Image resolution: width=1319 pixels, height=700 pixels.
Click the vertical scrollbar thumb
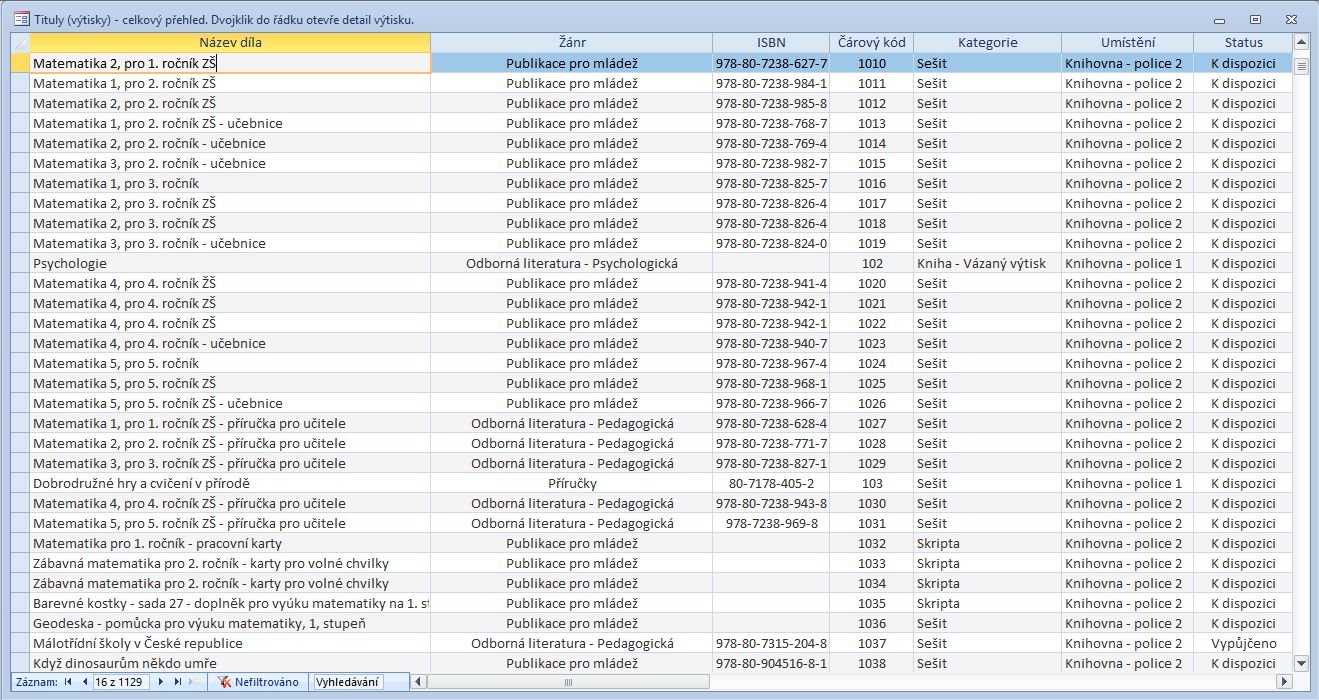tap(1301, 66)
